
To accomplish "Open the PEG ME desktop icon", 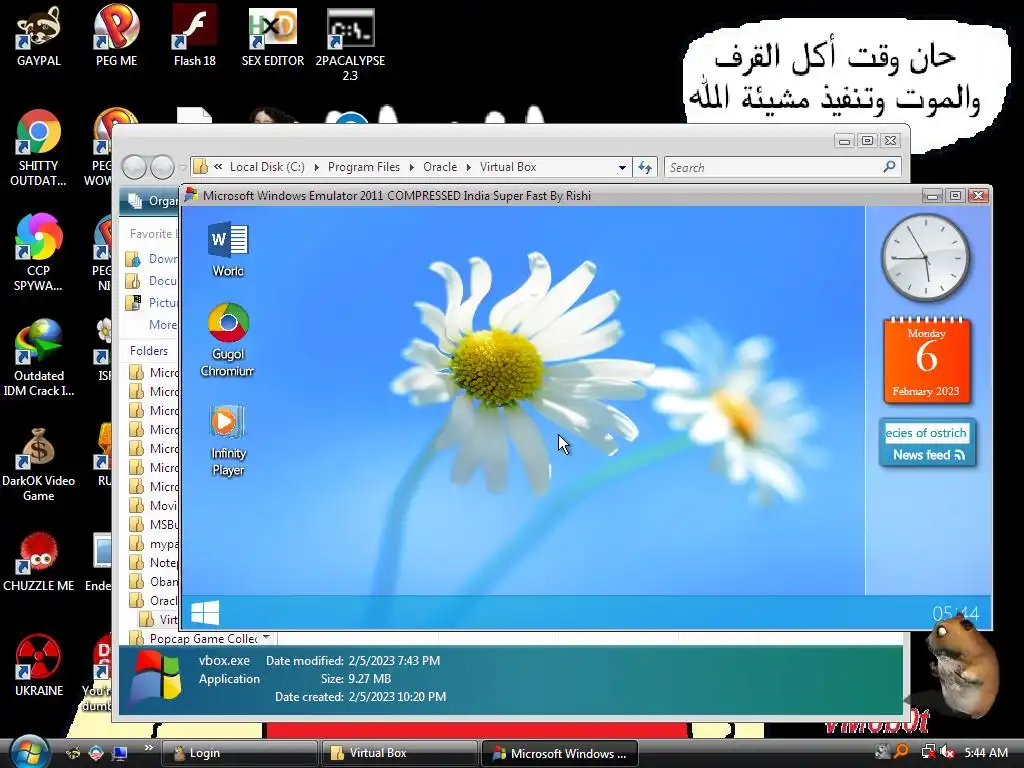I will coord(116,37).
